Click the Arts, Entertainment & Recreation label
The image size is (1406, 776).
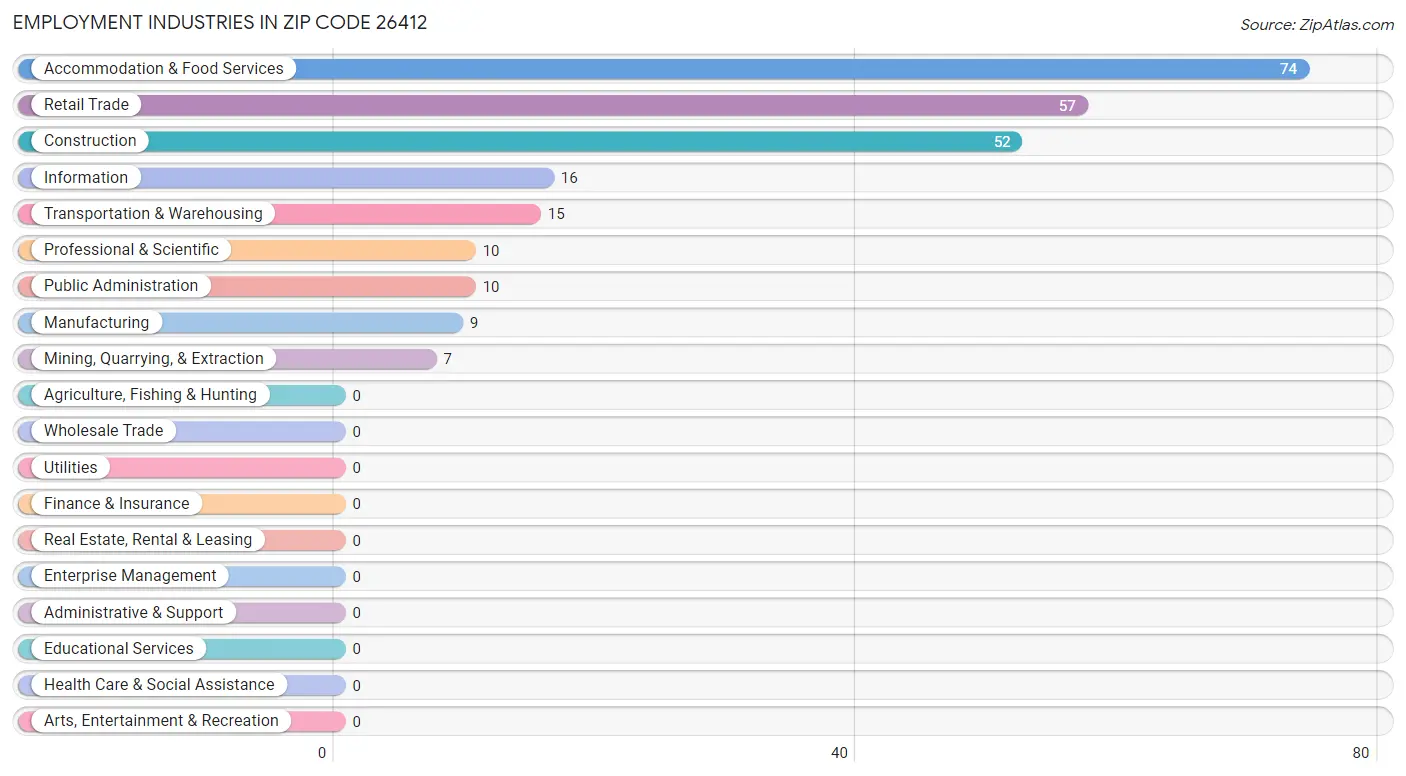click(161, 721)
